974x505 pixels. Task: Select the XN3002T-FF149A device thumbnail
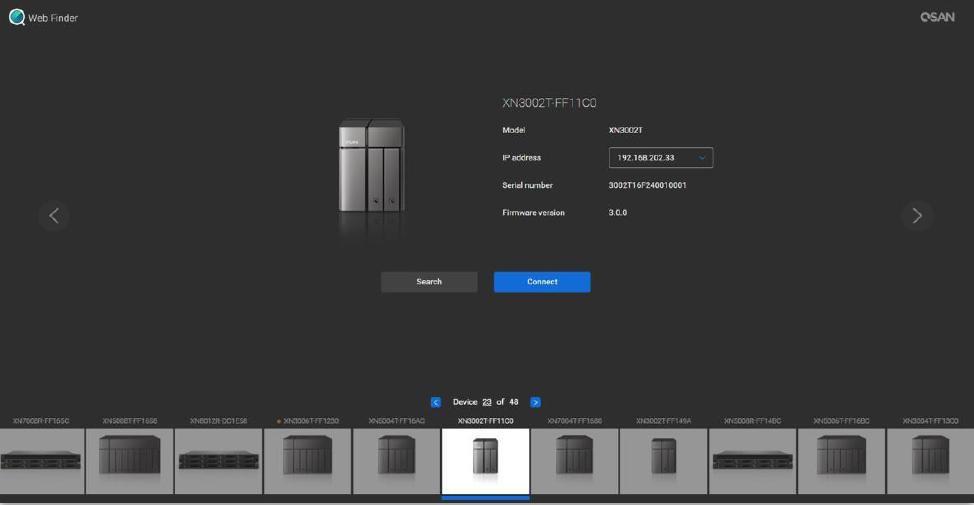(663, 460)
